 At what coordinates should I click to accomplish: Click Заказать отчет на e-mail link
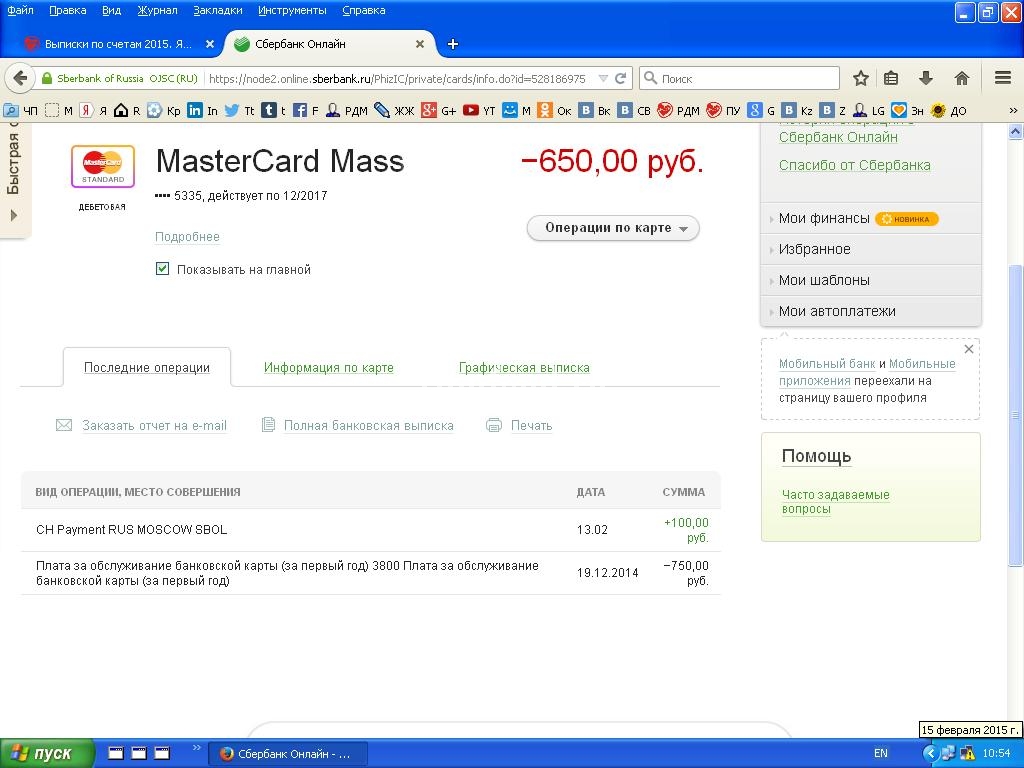point(154,426)
